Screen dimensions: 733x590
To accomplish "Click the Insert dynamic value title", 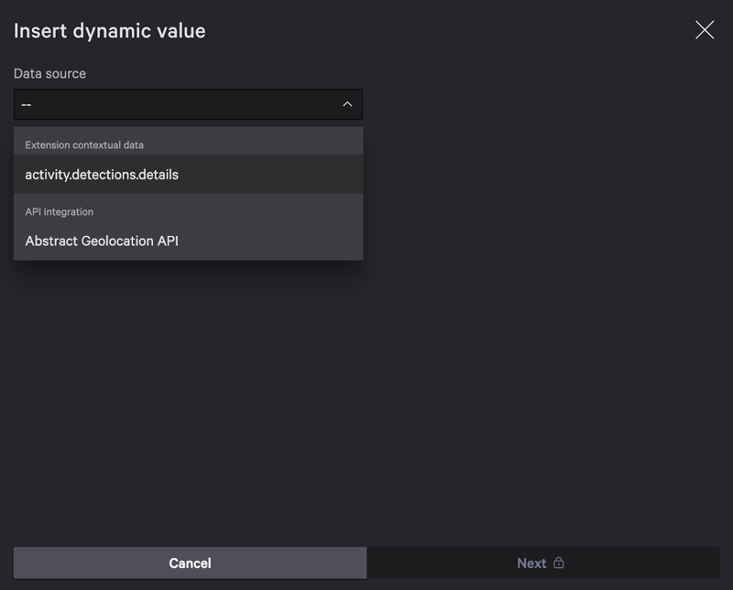I will [x=110, y=31].
